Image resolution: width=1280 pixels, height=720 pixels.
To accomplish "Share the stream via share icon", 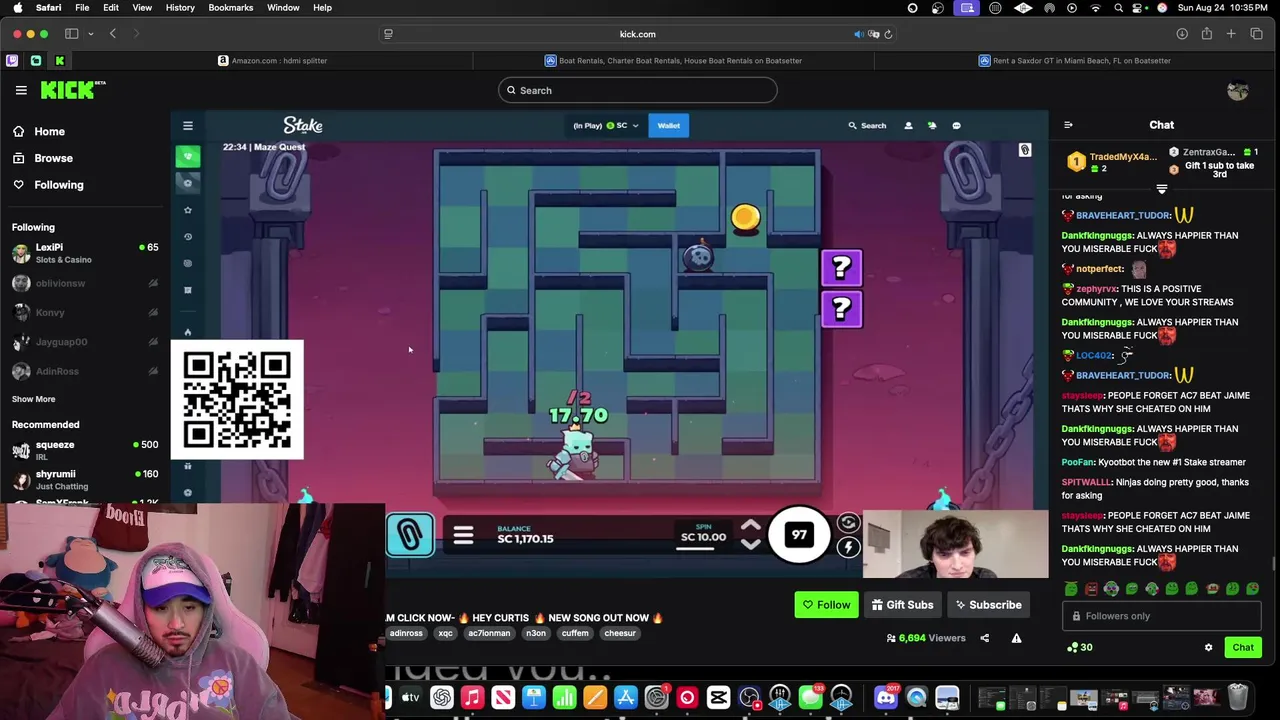I will [984, 638].
